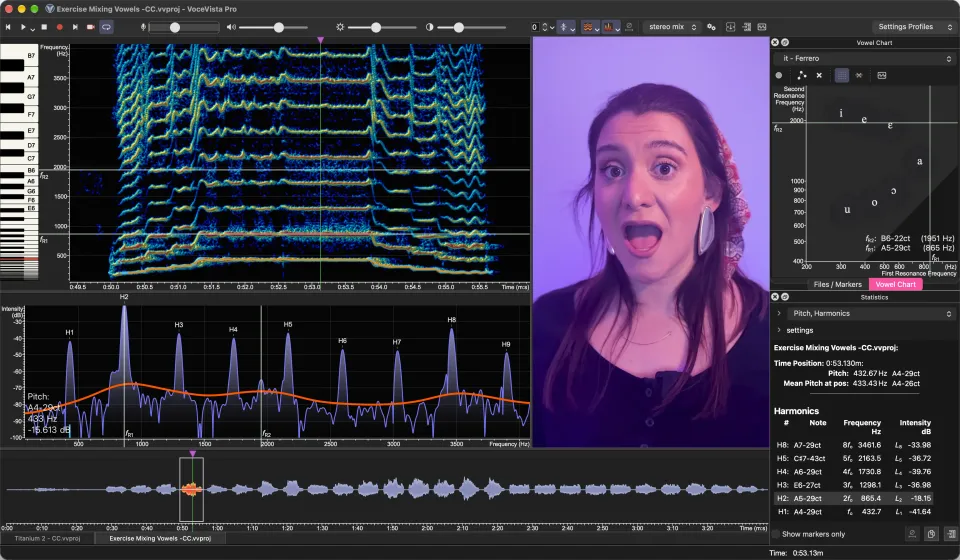
Task: Open spectrogram view options dropdown
Action: click(597, 28)
